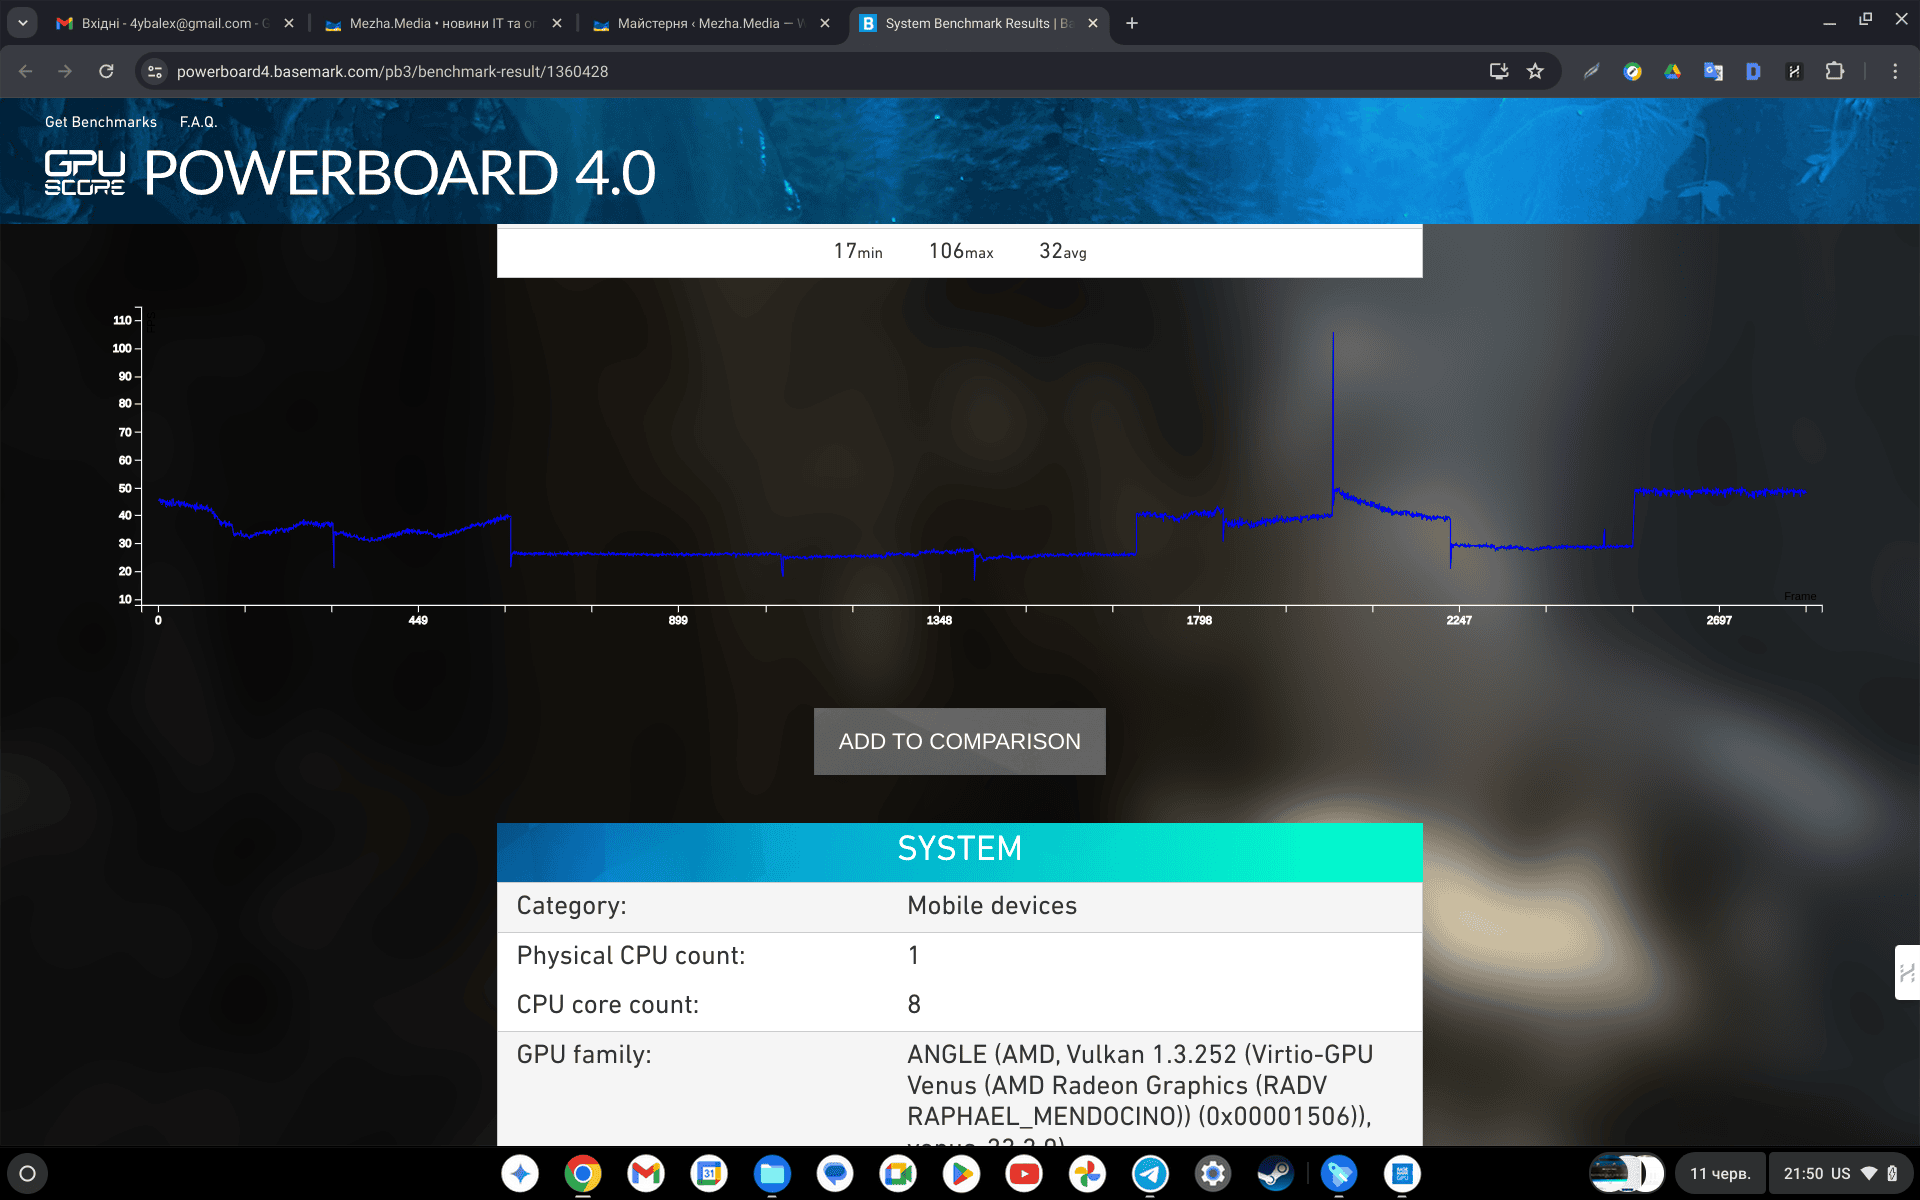Open the Get Benchmarks menu item

tap(101, 122)
